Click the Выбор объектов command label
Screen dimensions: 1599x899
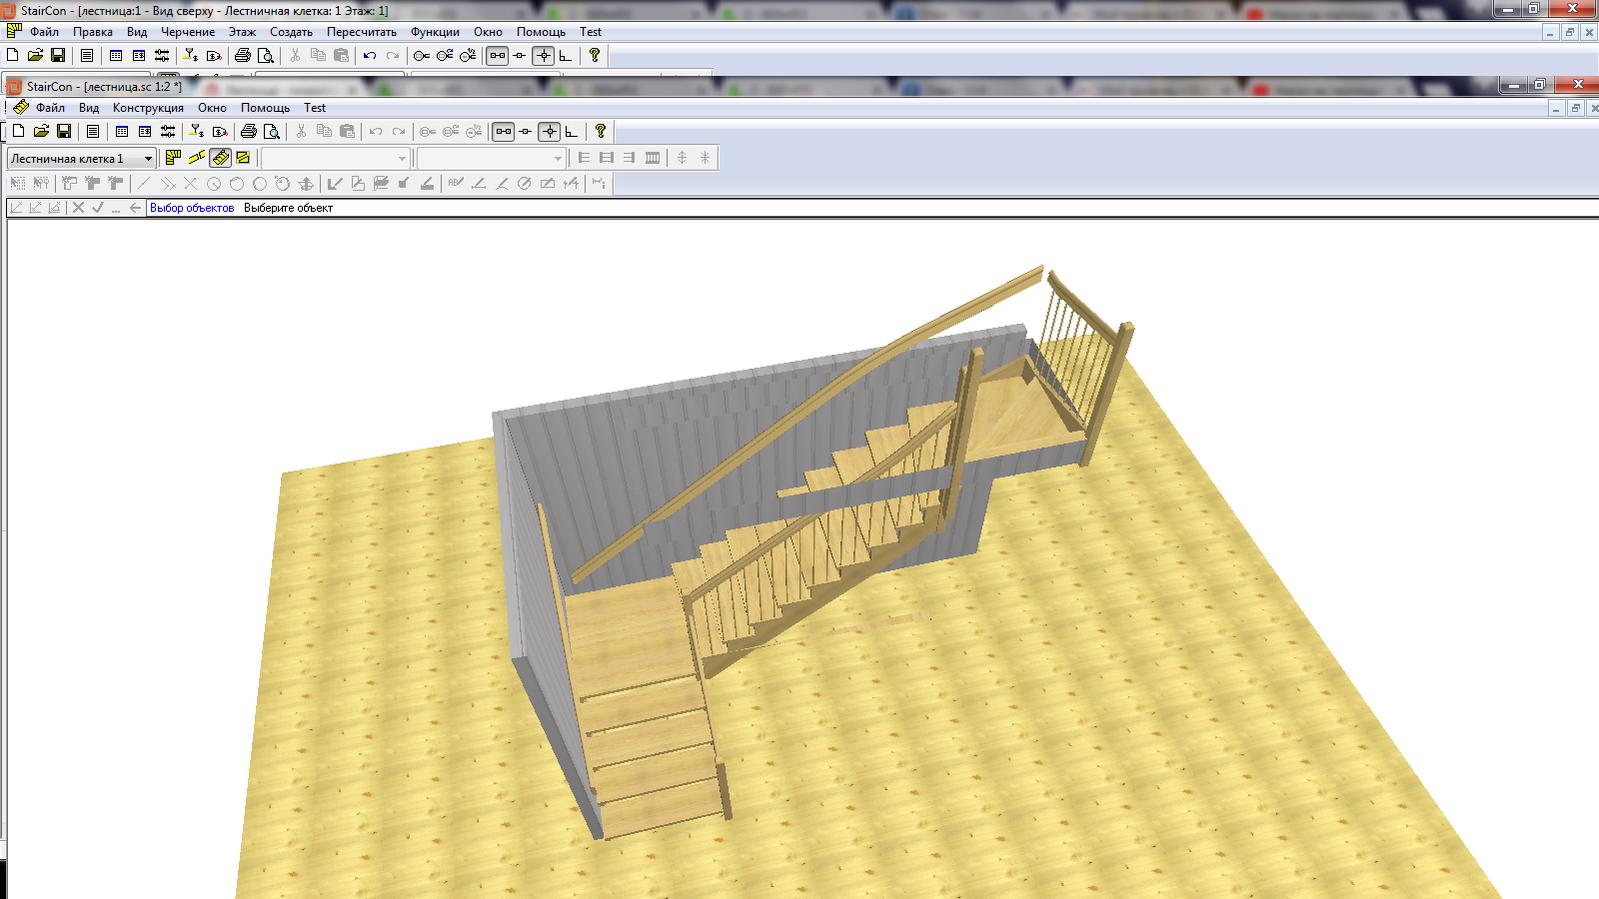pyautogui.click(x=192, y=208)
